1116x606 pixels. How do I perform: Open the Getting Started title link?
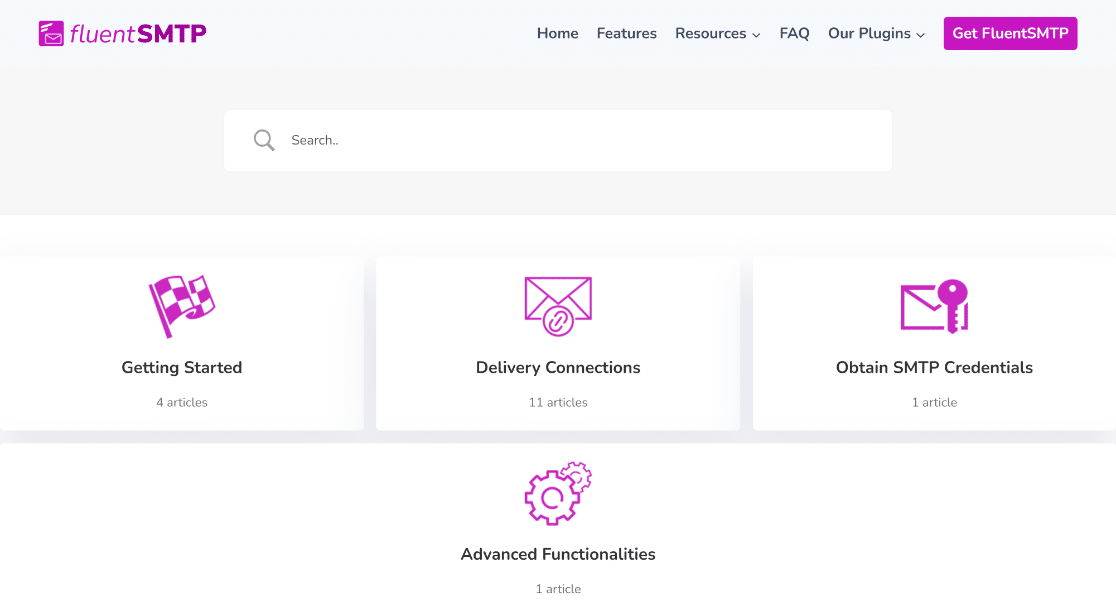coord(181,367)
